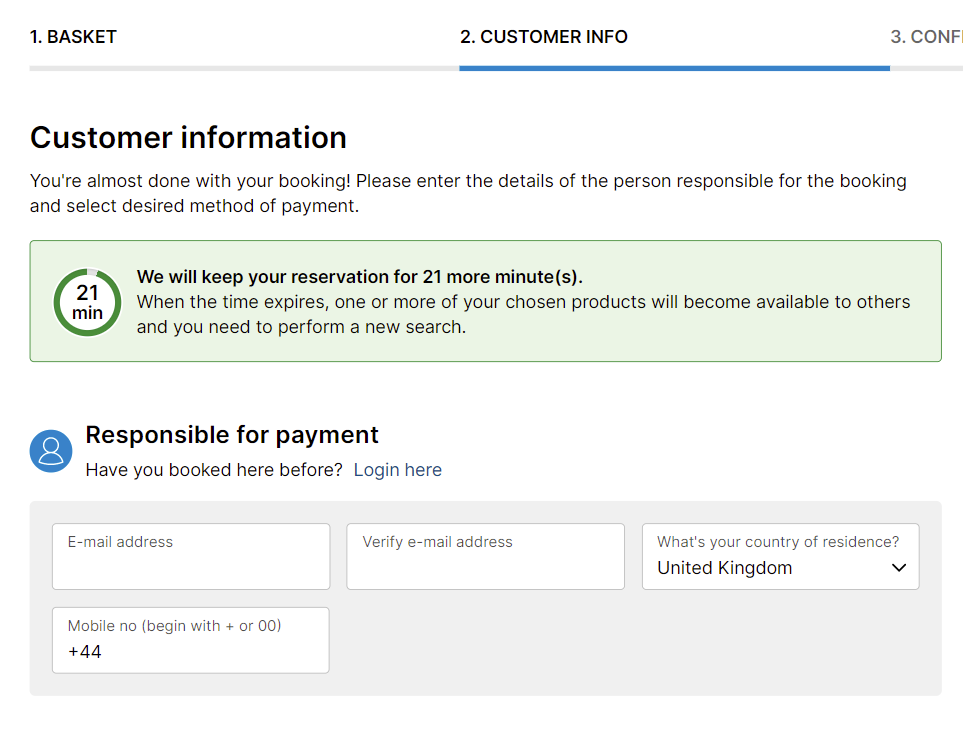Click the blue user profile icon
Viewport: 963px width, 731px height.
(x=51, y=451)
